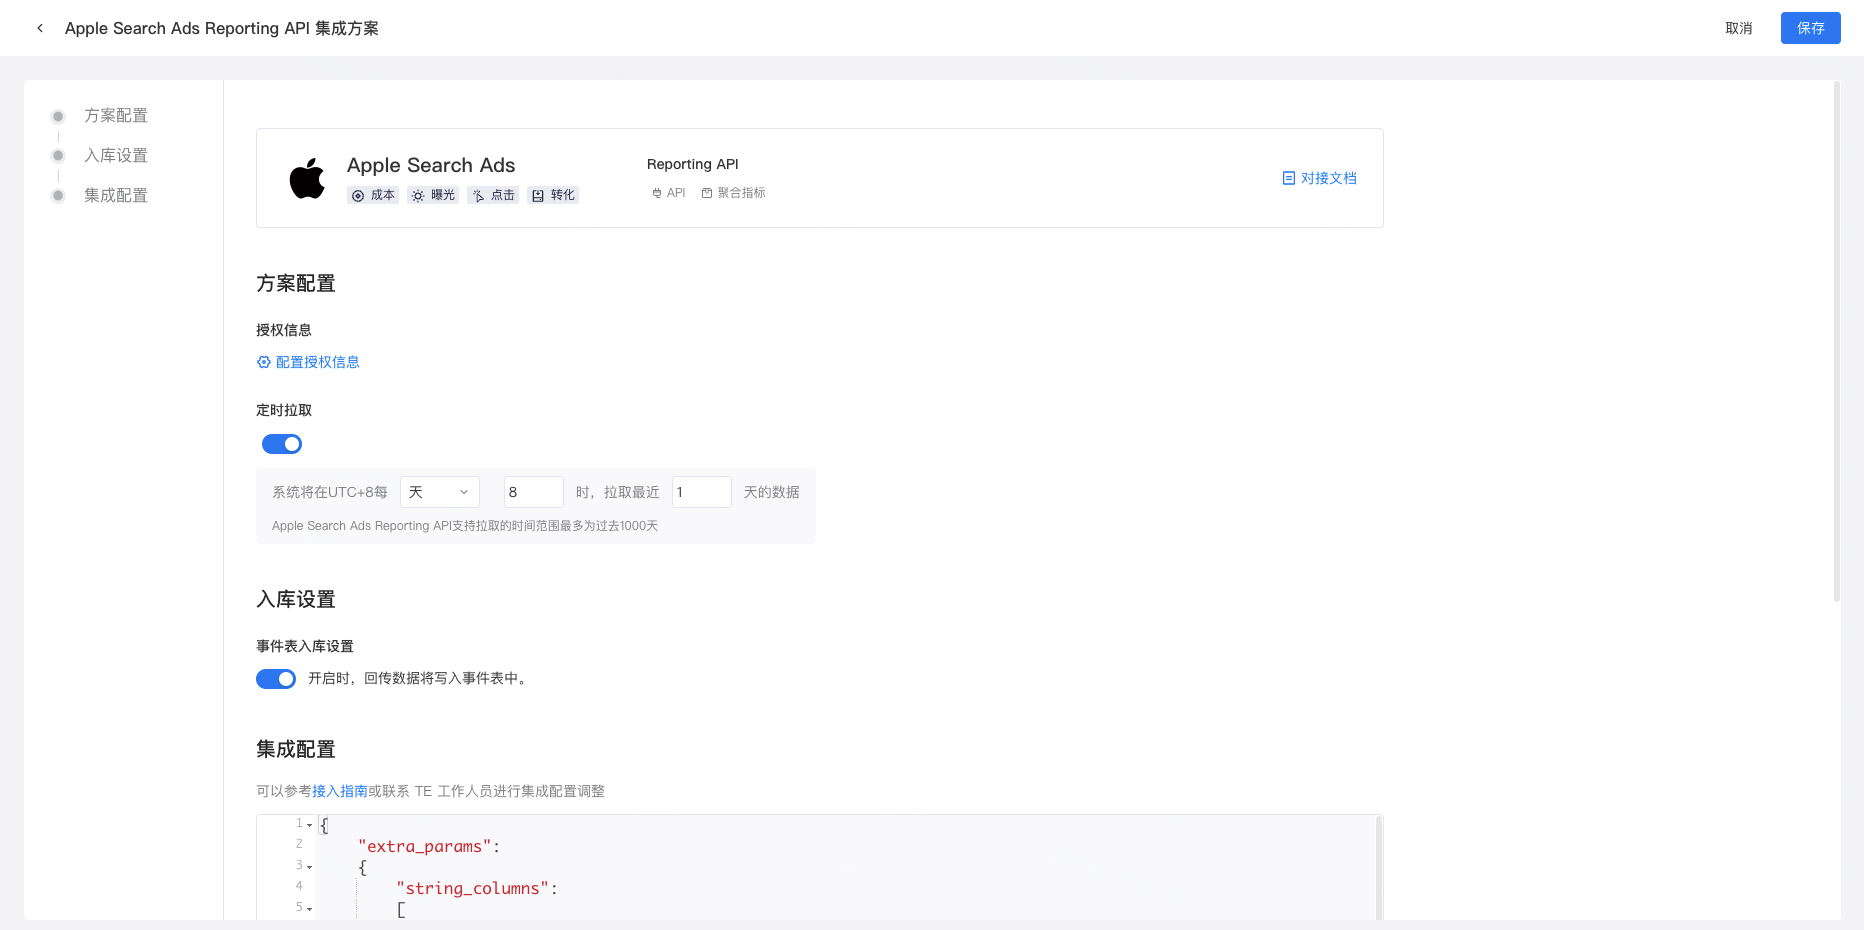
Task: Click the gear icon beside 配置授权信息
Action: (x=264, y=362)
